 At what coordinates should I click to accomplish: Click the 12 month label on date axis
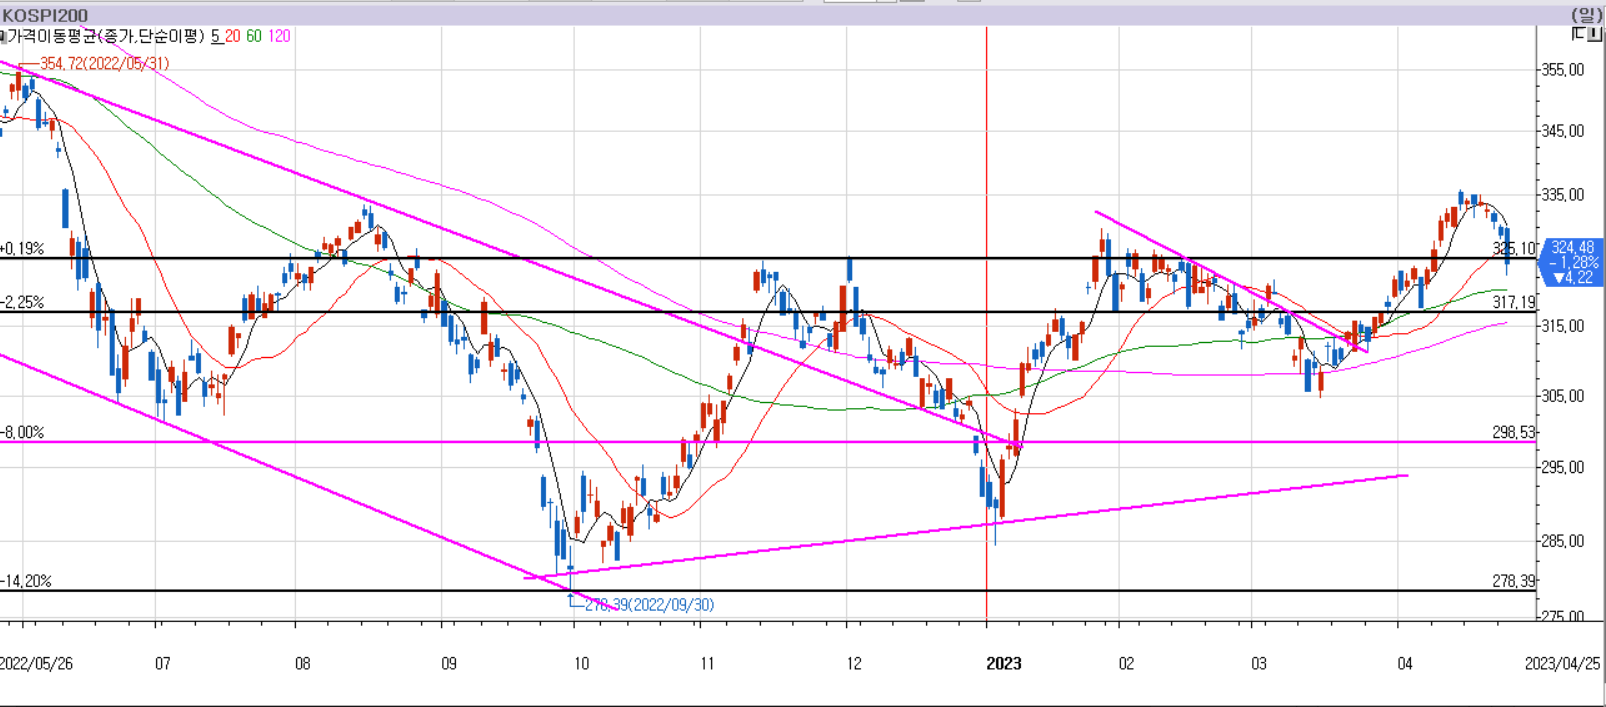click(x=853, y=663)
